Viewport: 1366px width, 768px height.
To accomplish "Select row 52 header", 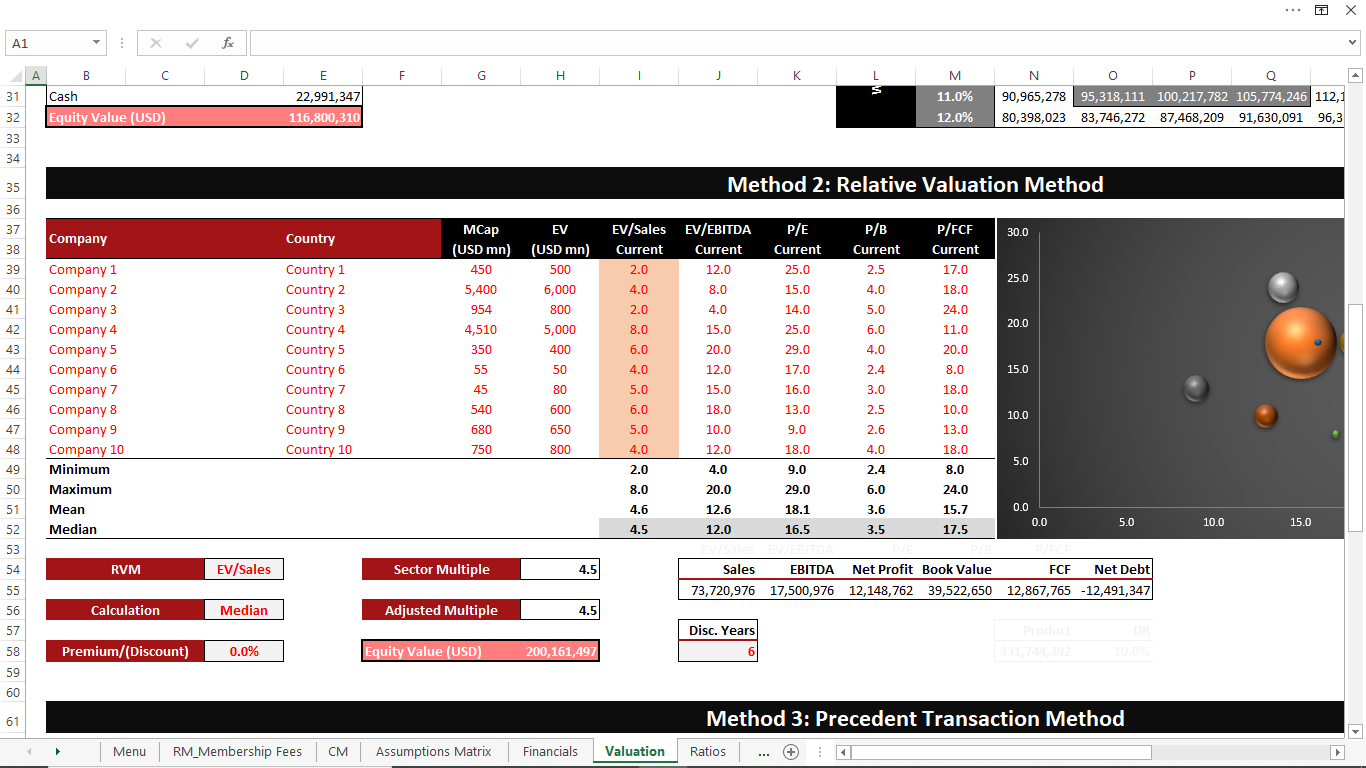I will [x=12, y=529].
